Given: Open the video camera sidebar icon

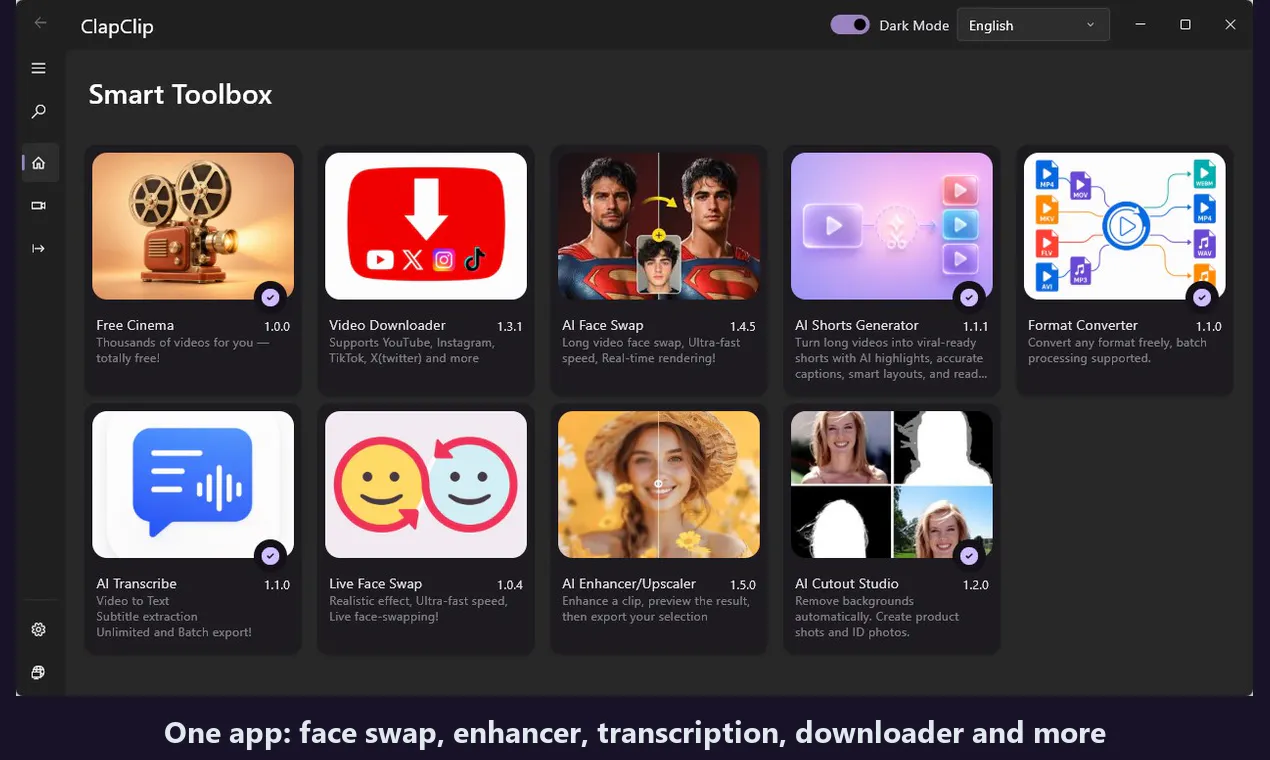Looking at the screenshot, I should click(39, 205).
